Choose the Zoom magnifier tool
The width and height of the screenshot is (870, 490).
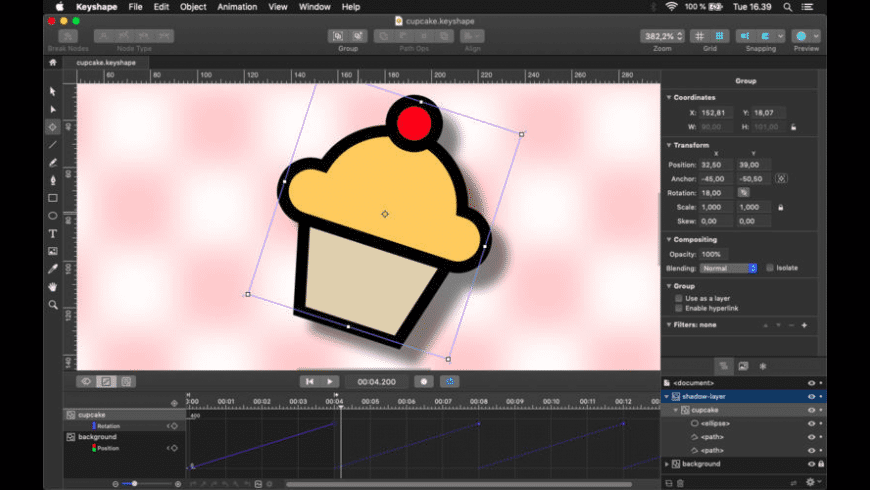pyautogui.click(x=53, y=305)
